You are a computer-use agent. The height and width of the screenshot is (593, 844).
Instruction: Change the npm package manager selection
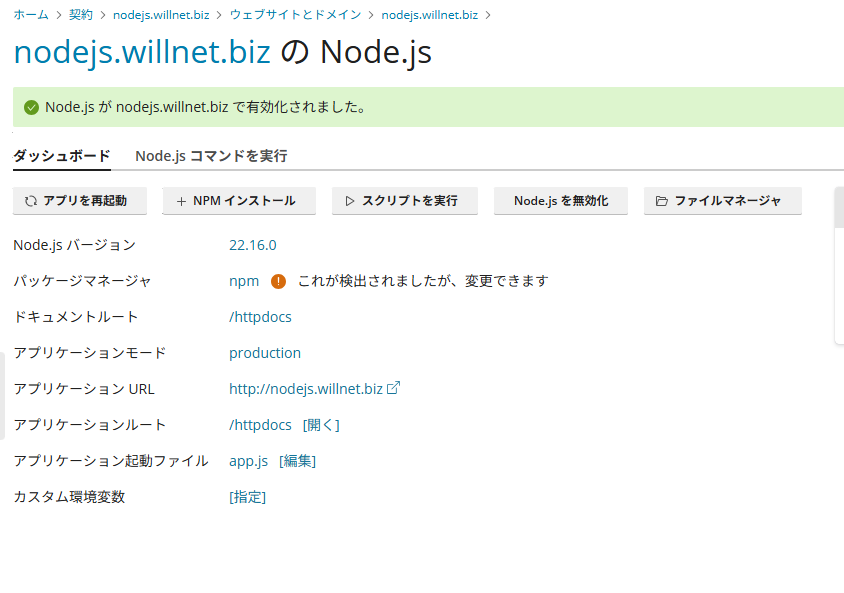click(244, 281)
